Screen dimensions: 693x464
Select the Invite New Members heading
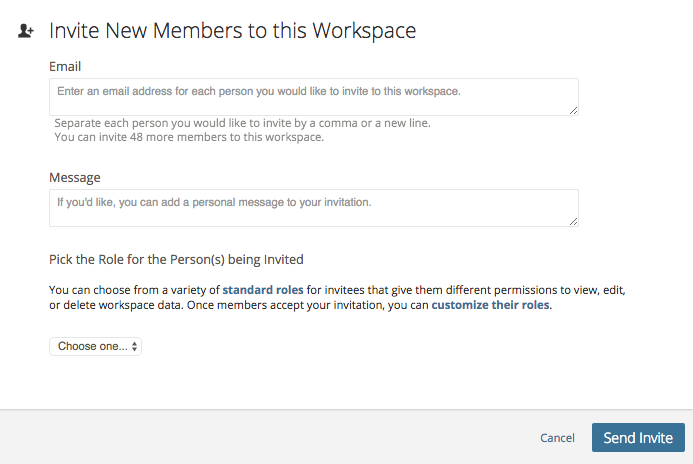click(x=232, y=30)
